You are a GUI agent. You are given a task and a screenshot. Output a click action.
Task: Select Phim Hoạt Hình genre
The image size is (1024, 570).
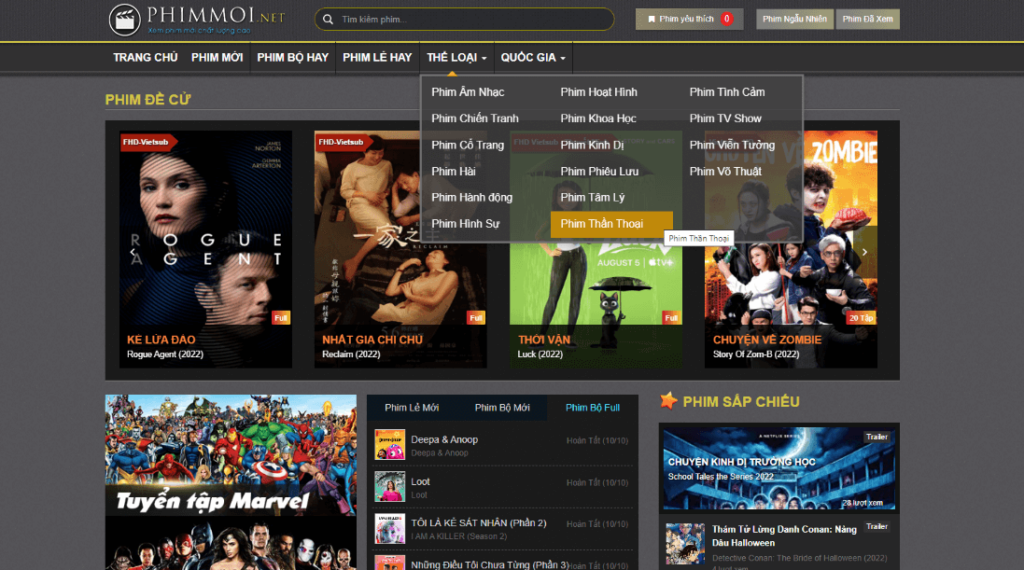tap(599, 92)
